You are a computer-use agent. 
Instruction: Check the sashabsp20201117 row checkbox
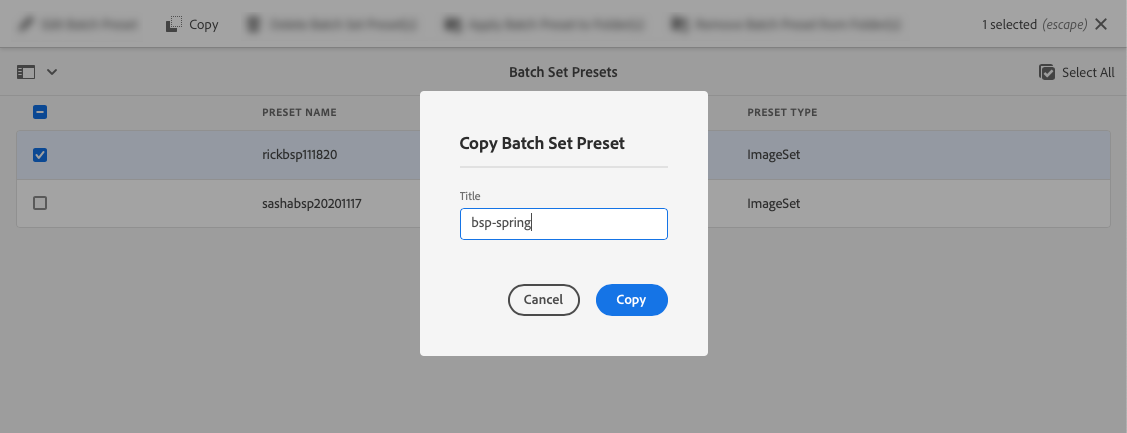(40, 203)
